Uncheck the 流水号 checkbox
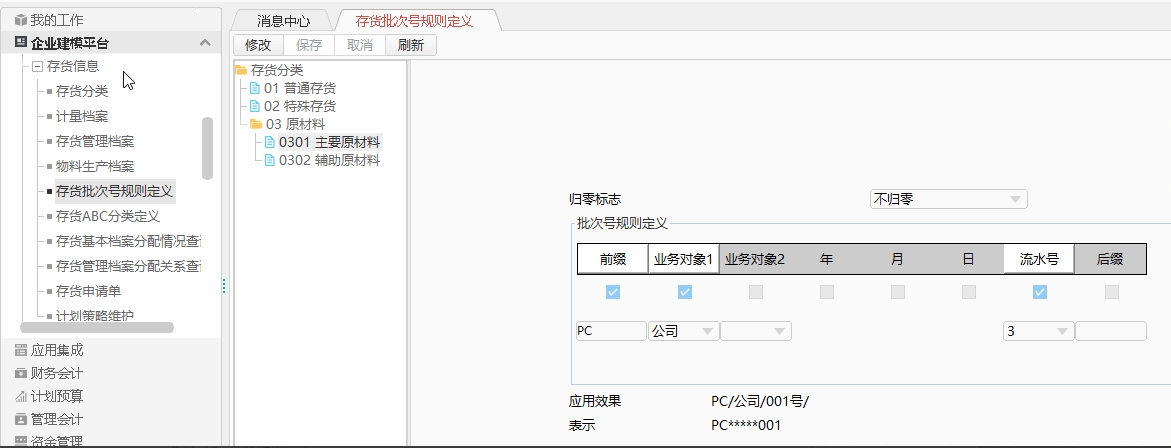1171x448 pixels. 1040,292
